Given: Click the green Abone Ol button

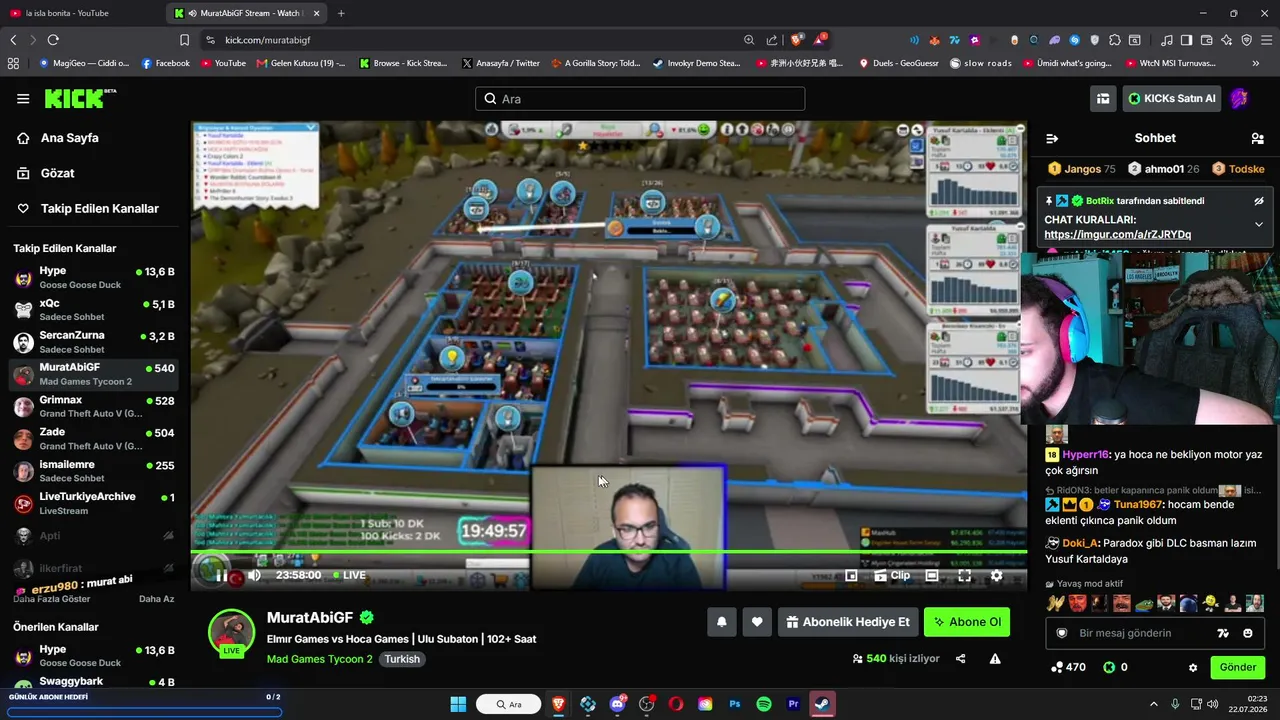Looking at the screenshot, I should 967,622.
